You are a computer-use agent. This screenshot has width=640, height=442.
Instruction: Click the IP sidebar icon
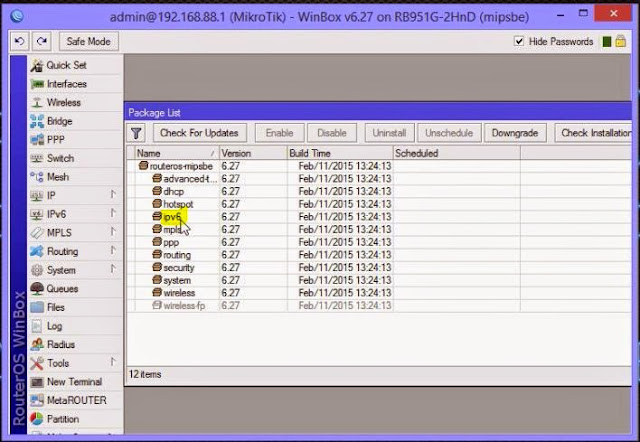coord(37,195)
